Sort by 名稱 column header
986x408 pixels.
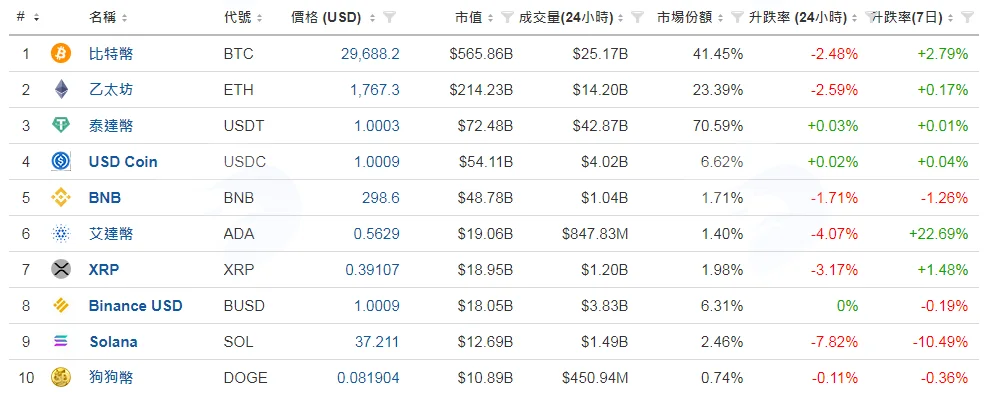108,18
